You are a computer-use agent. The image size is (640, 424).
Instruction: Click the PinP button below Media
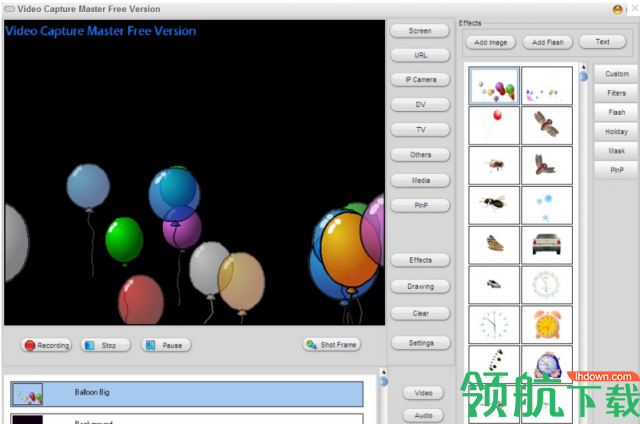point(420,205)
